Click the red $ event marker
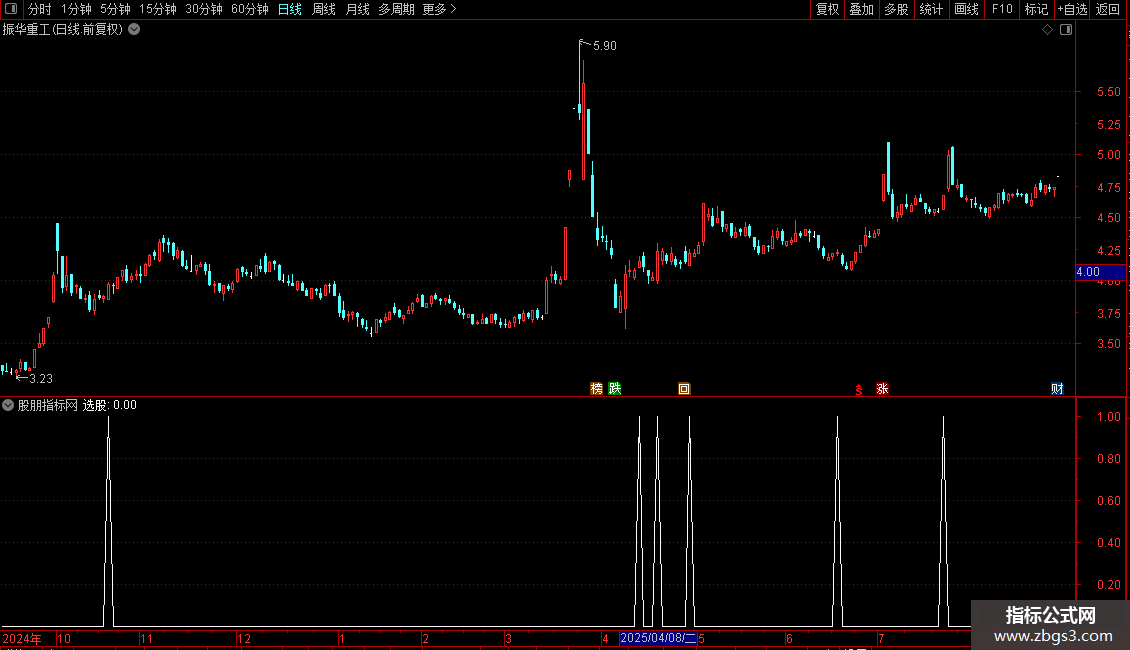This screenshot has height=650, width=1130. pyautogui.click(x=859, y=390)
